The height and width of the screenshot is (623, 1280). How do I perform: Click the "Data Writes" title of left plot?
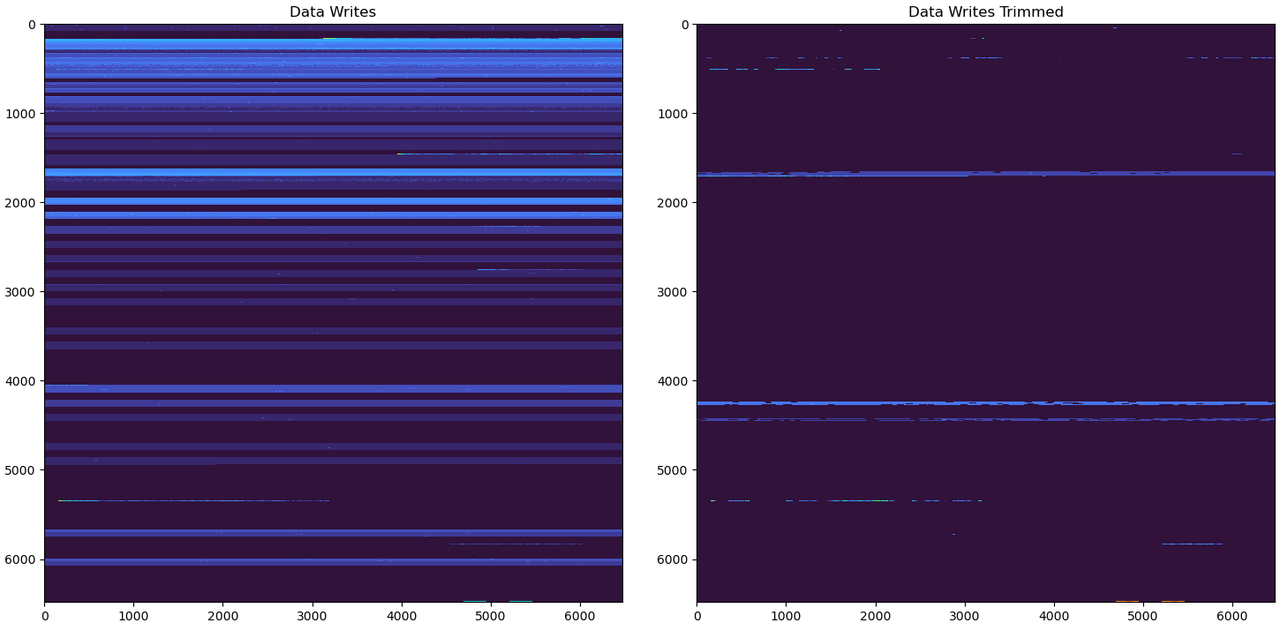[x=332, y=12]
